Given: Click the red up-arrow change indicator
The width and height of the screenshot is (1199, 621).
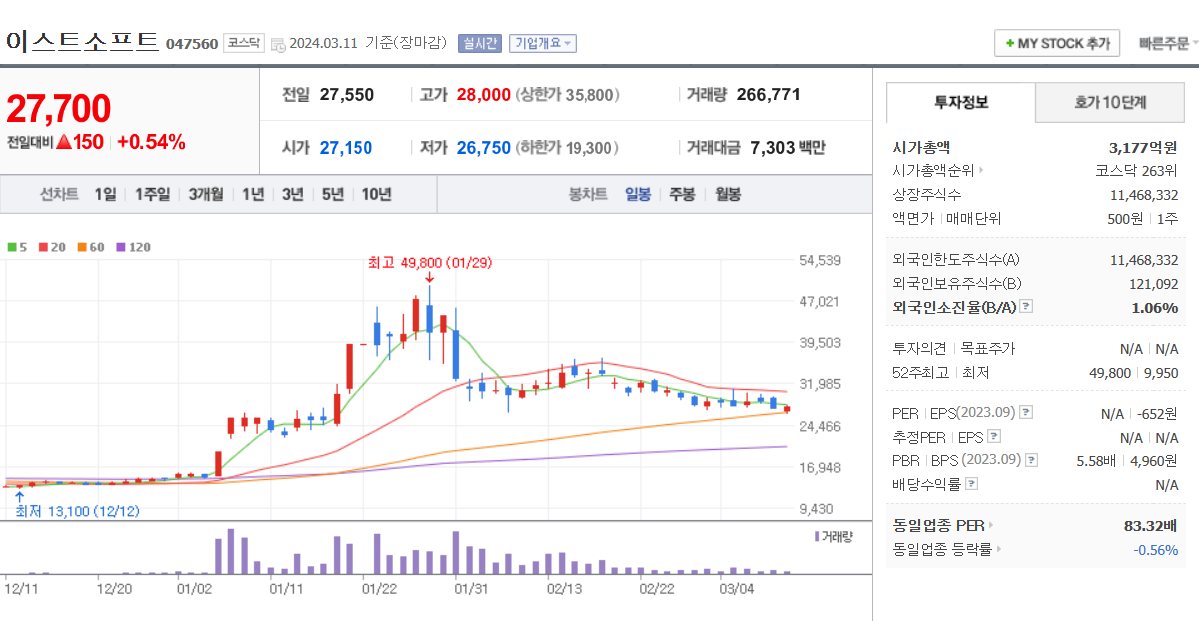Looking at the screenshot, I should coord(63,141).
